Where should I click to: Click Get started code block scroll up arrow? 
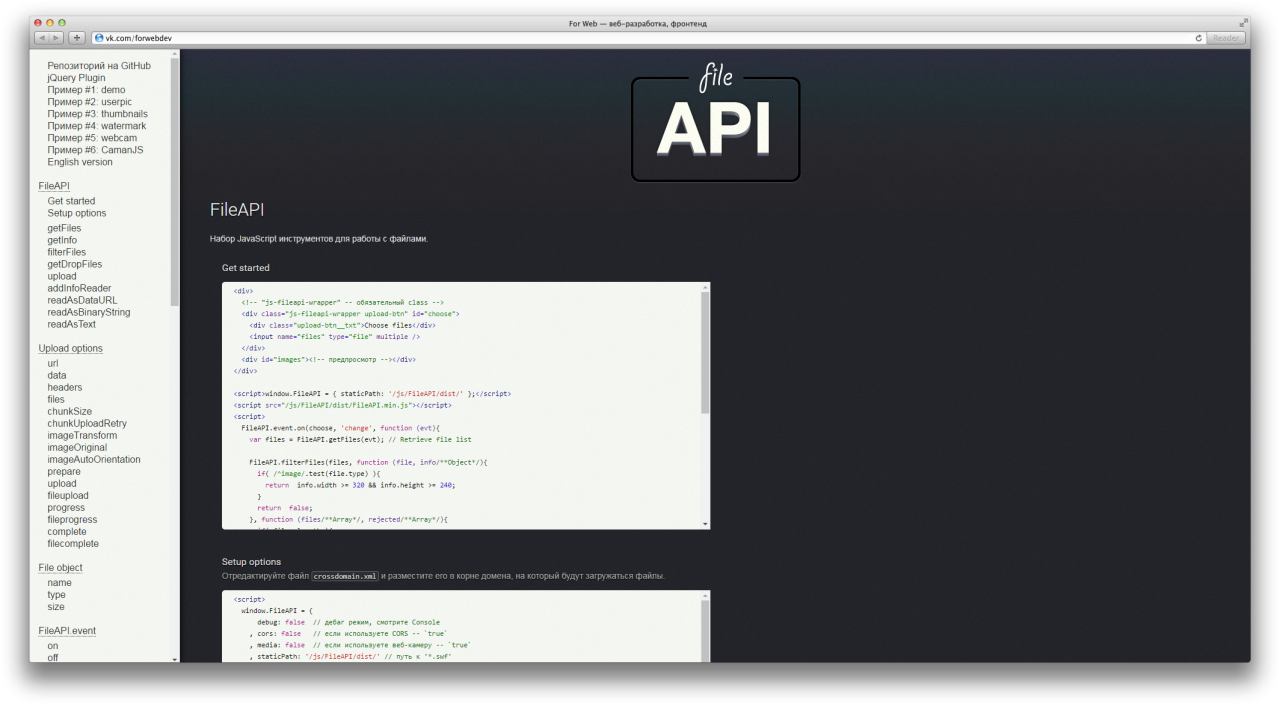click(x=705, y=287)
